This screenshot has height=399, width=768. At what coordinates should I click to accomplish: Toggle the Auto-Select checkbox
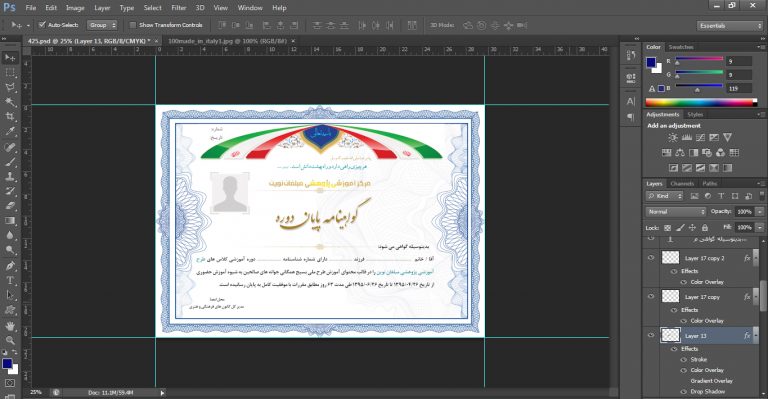[x=42, y=24]
